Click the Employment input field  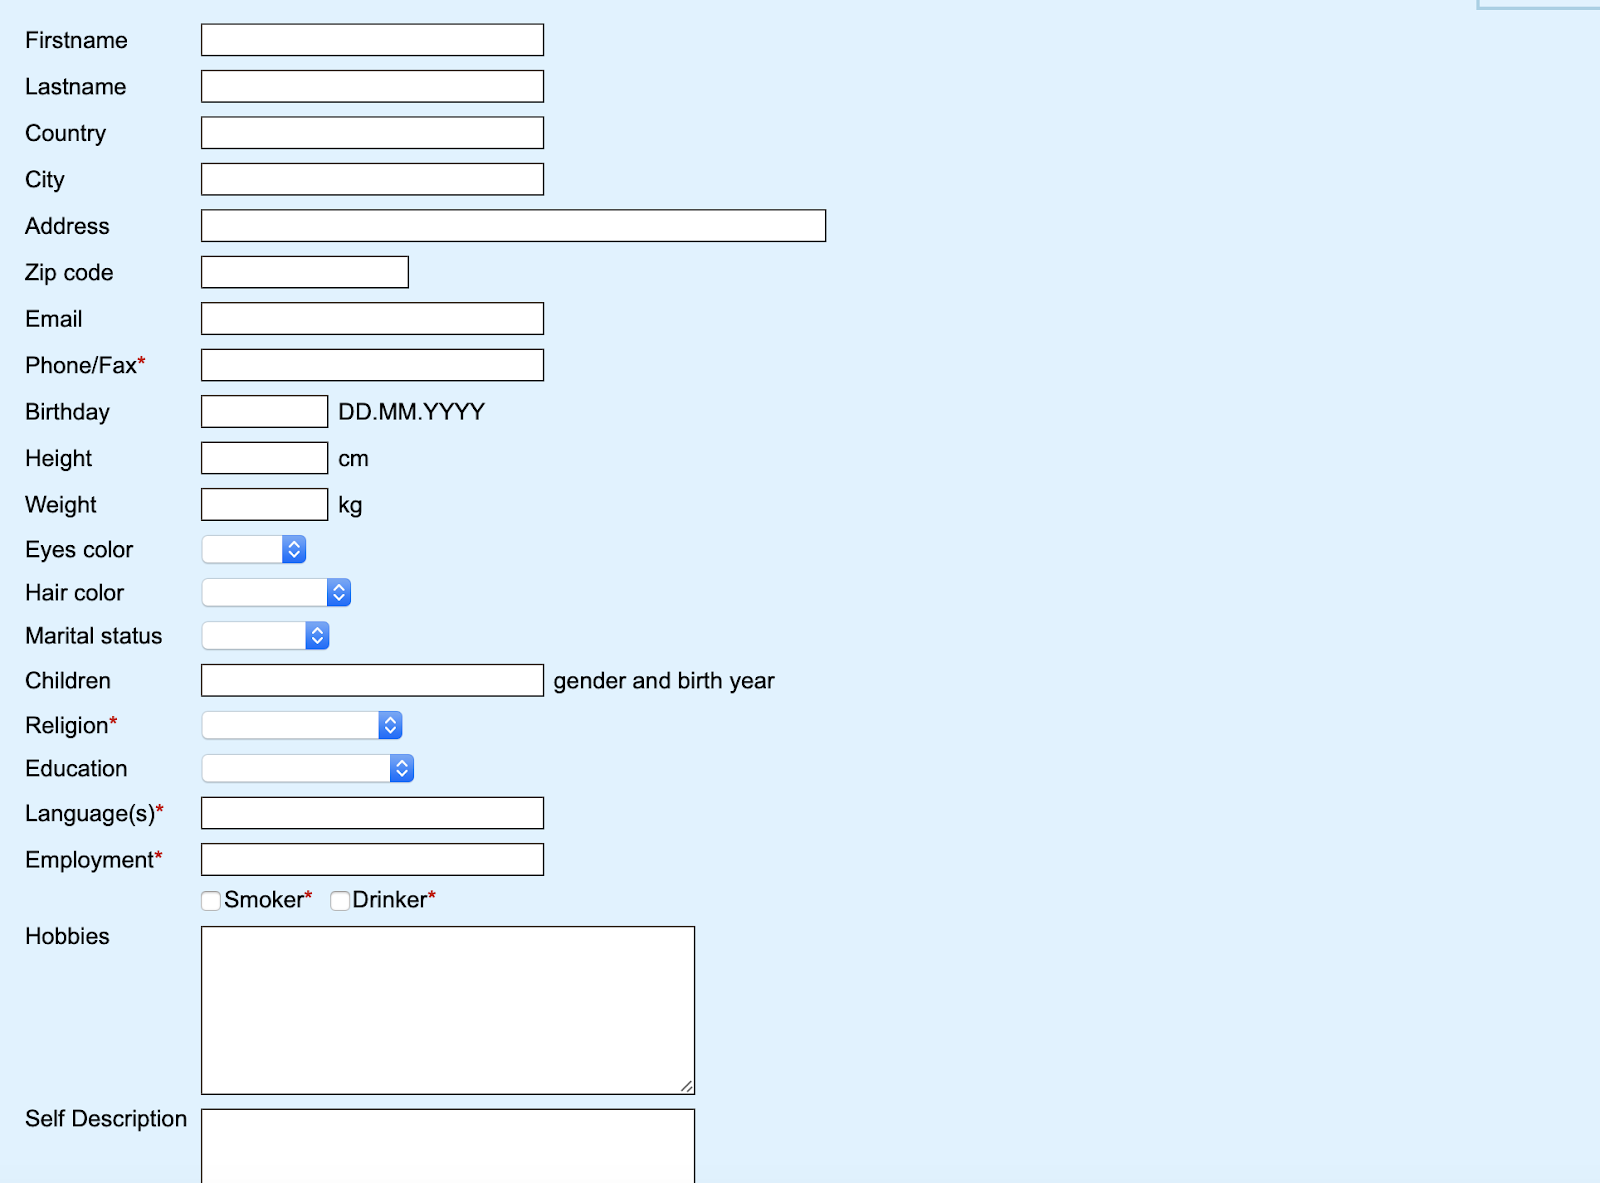click(372, 860)
